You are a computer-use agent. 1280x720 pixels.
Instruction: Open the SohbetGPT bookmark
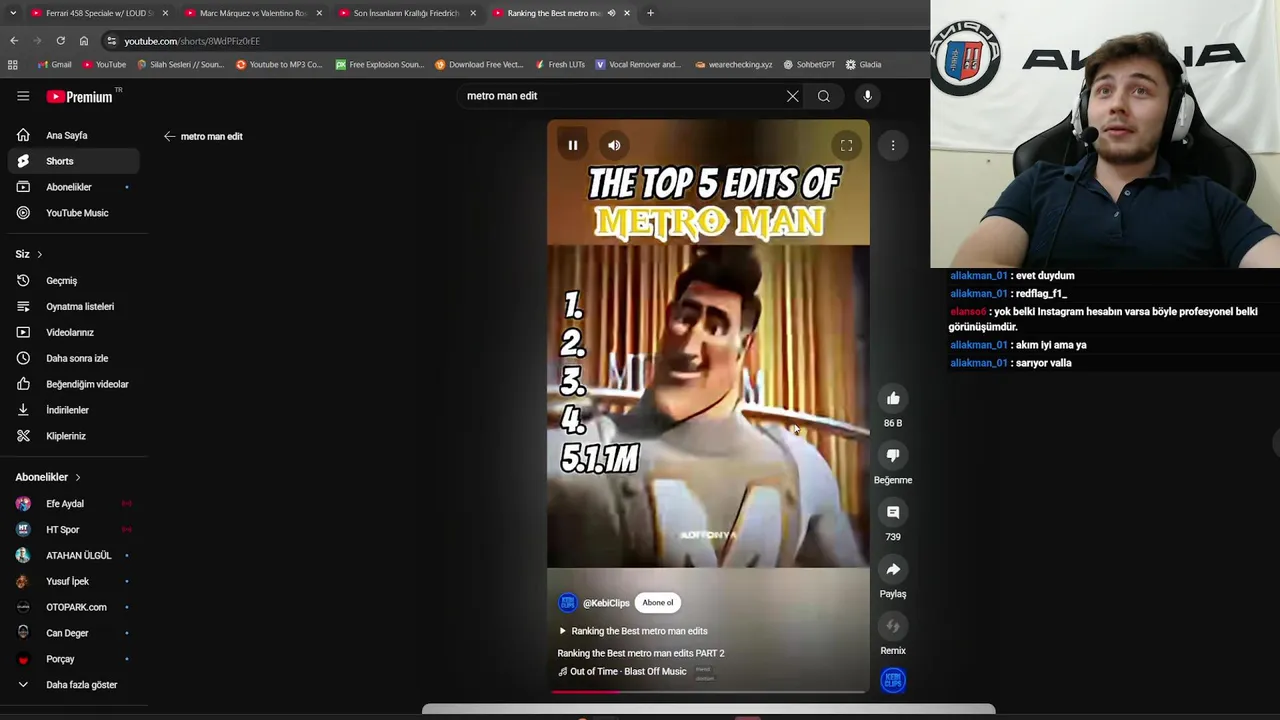[x=808, y=64]
